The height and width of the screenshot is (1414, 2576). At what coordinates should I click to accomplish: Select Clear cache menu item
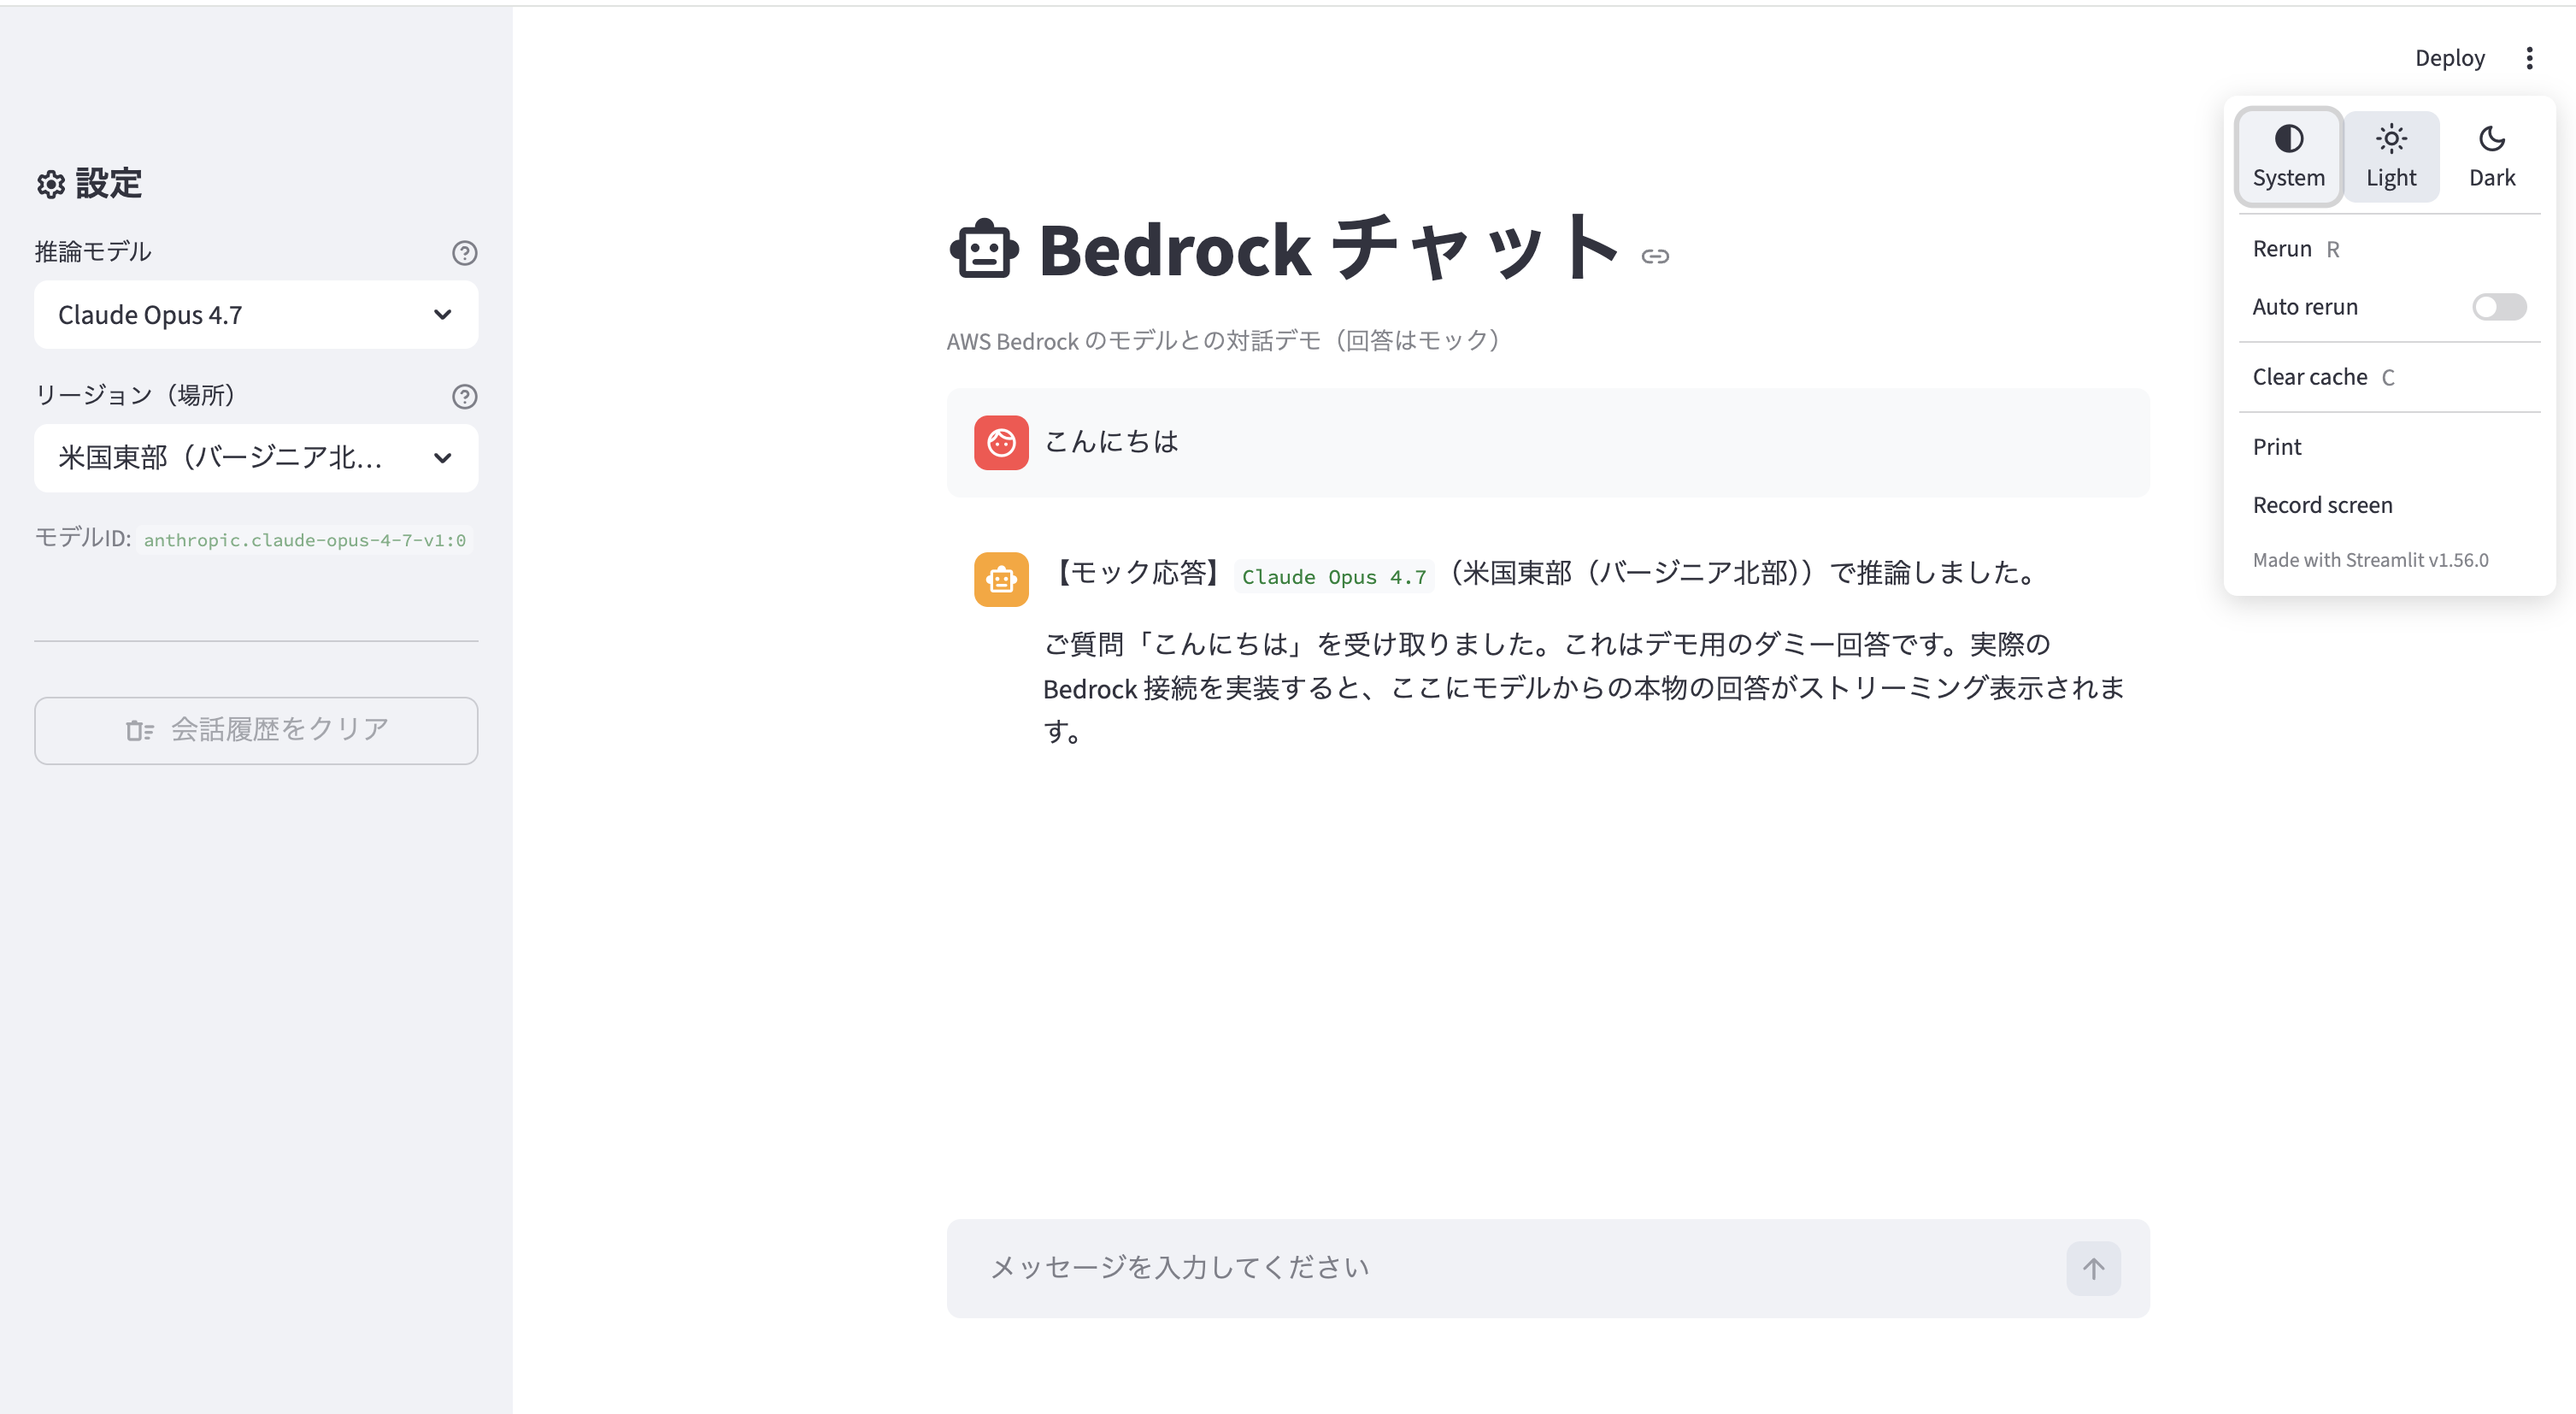2389,377
